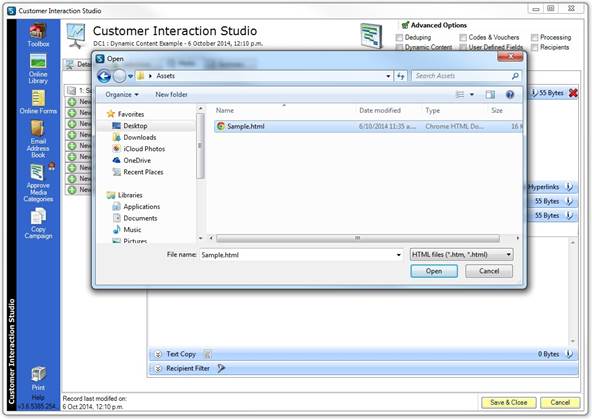This screenshot has width=592, height=419.
Task: Select Recent Places in navigation pane
Action: tap(138, 172)
